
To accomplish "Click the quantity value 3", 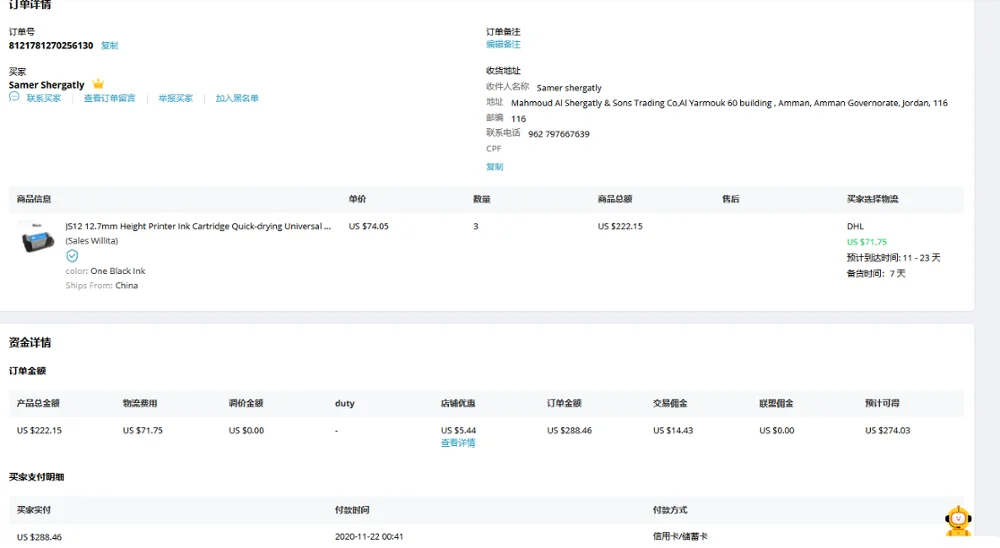I will point(476,226).
